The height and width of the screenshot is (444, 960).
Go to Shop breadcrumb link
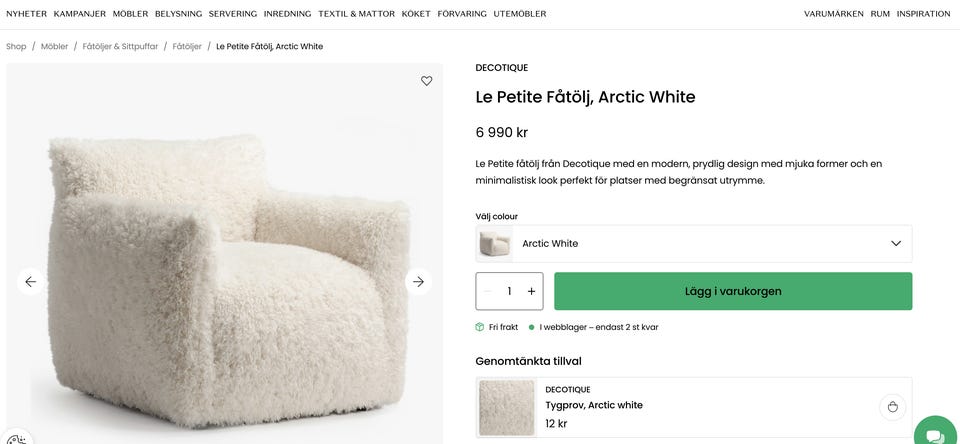point(16,46)
